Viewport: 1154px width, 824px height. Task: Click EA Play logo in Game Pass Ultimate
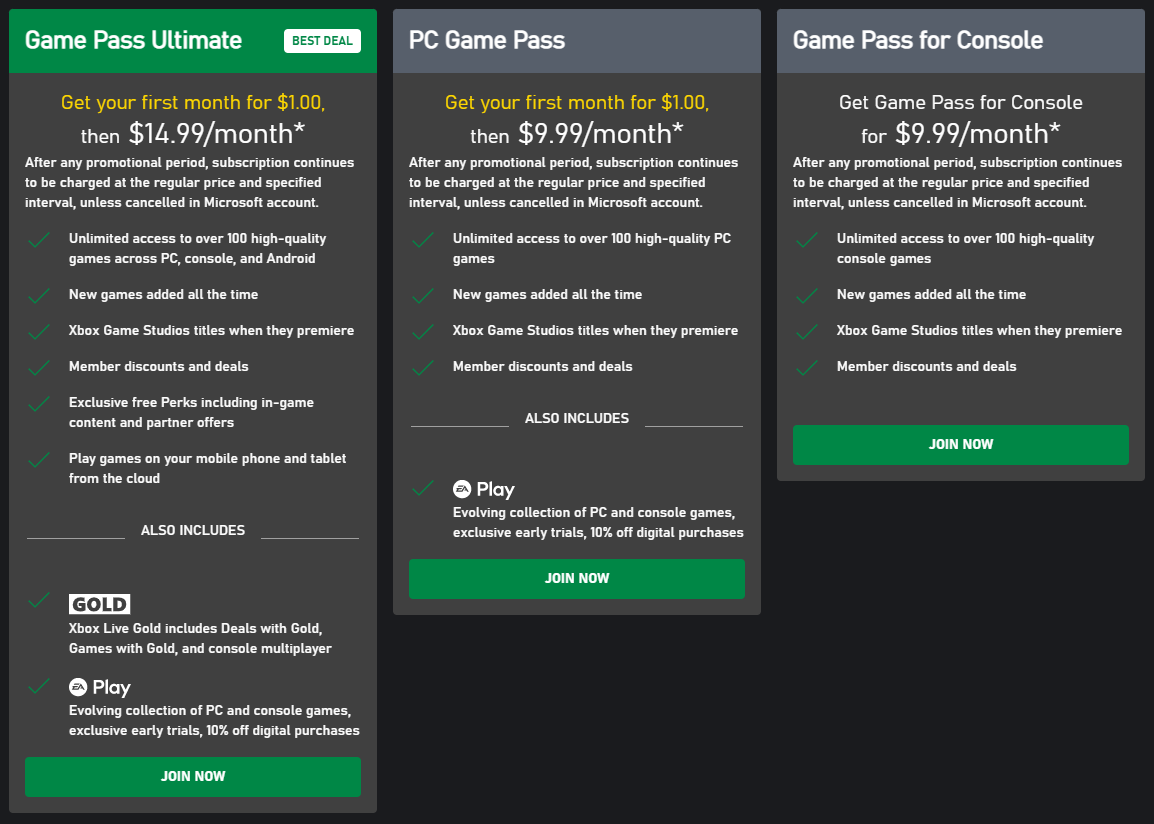pos(100,687)
